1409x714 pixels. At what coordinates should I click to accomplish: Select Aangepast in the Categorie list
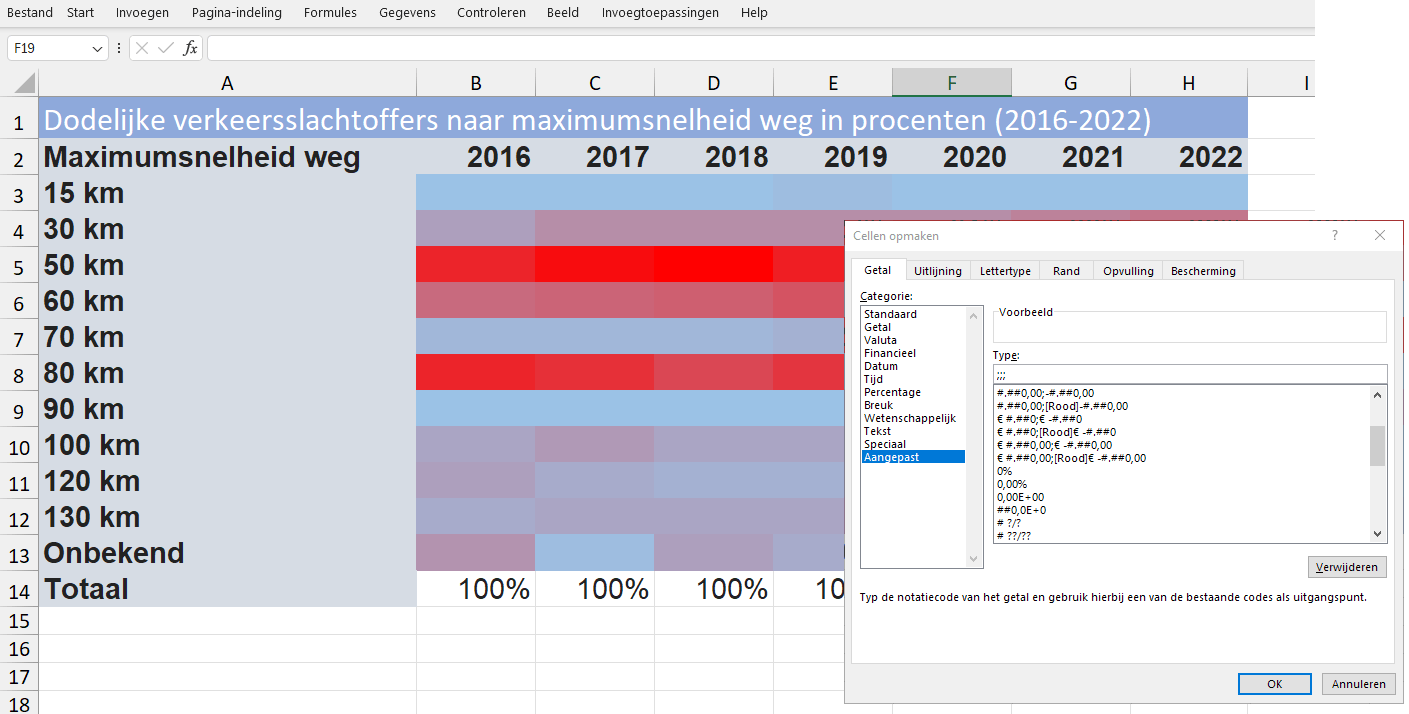point(913,457)
